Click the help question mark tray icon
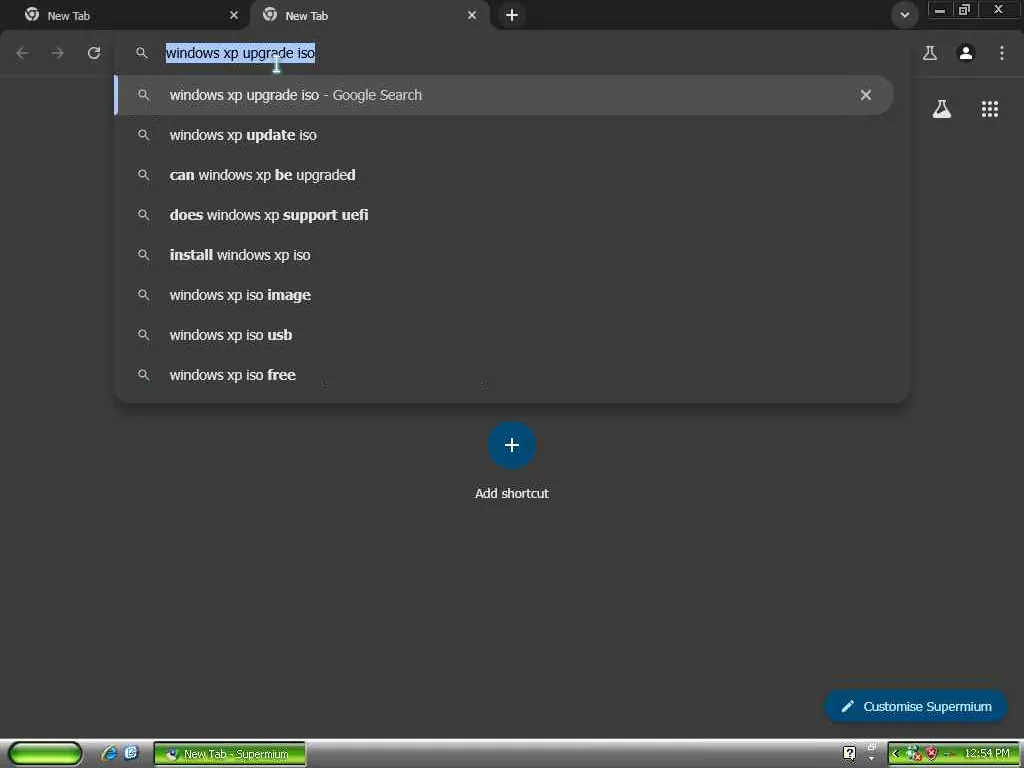 tap(849, 754)
